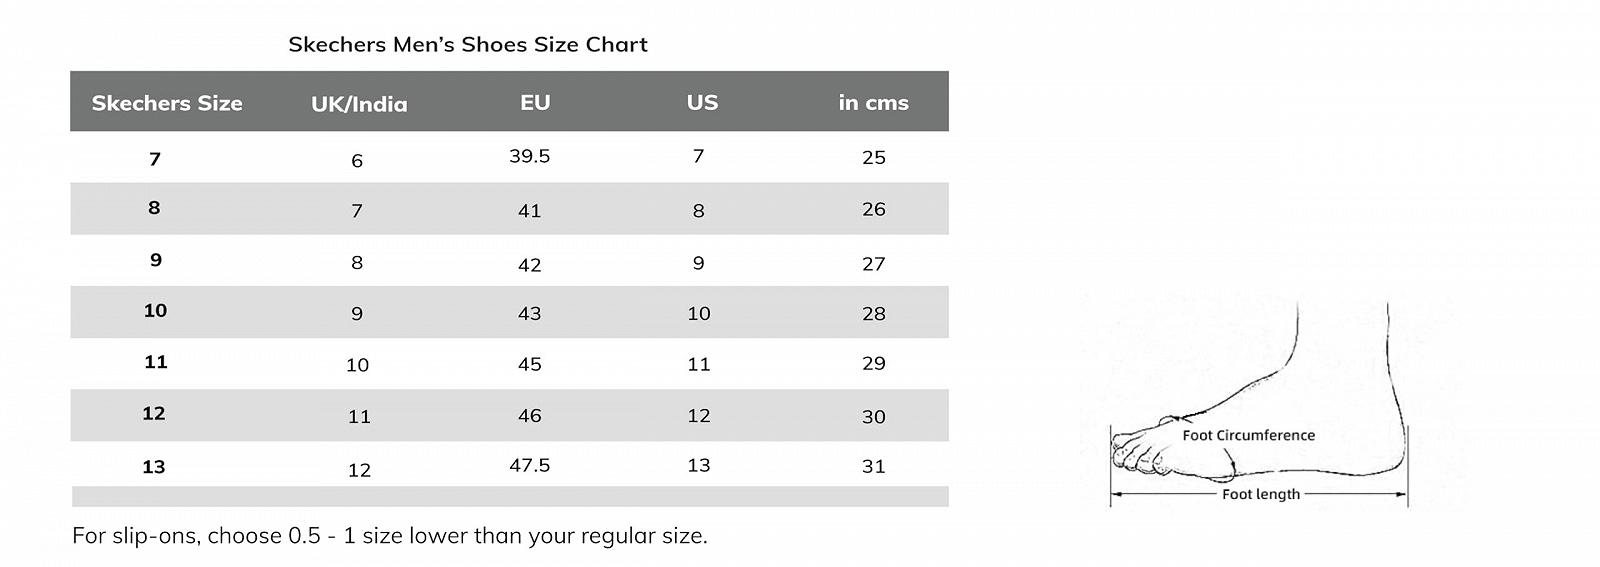Click the Skechers Size column header
The image size is (1600, 567).
167,103
